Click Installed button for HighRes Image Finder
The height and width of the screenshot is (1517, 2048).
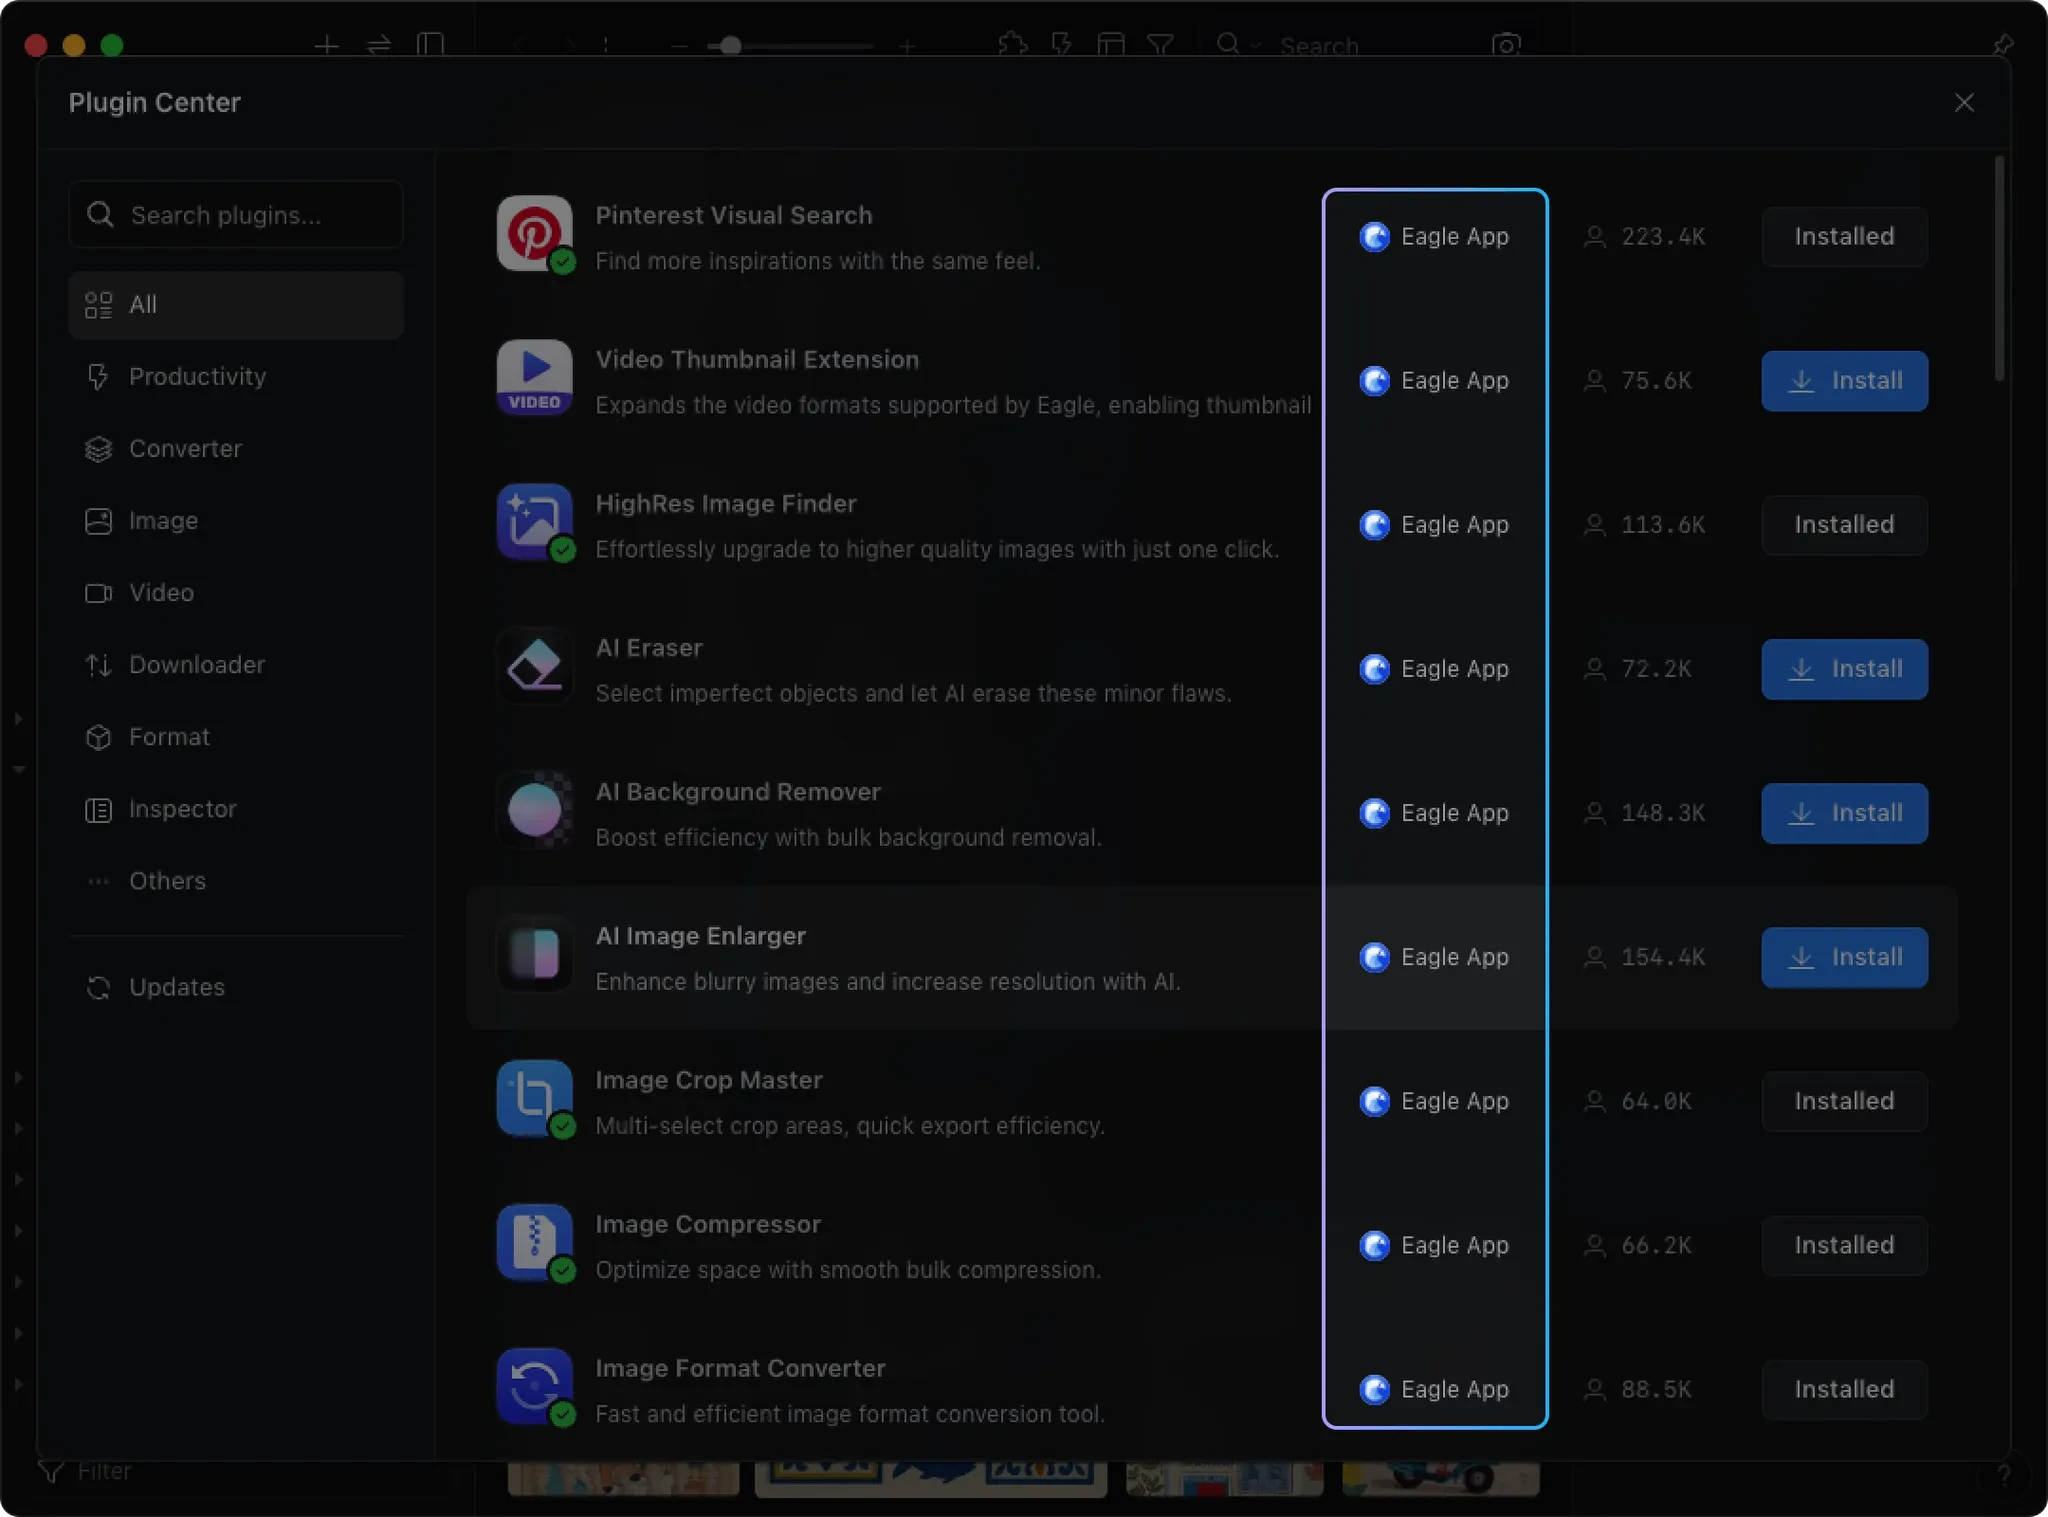pos(1844,525)
